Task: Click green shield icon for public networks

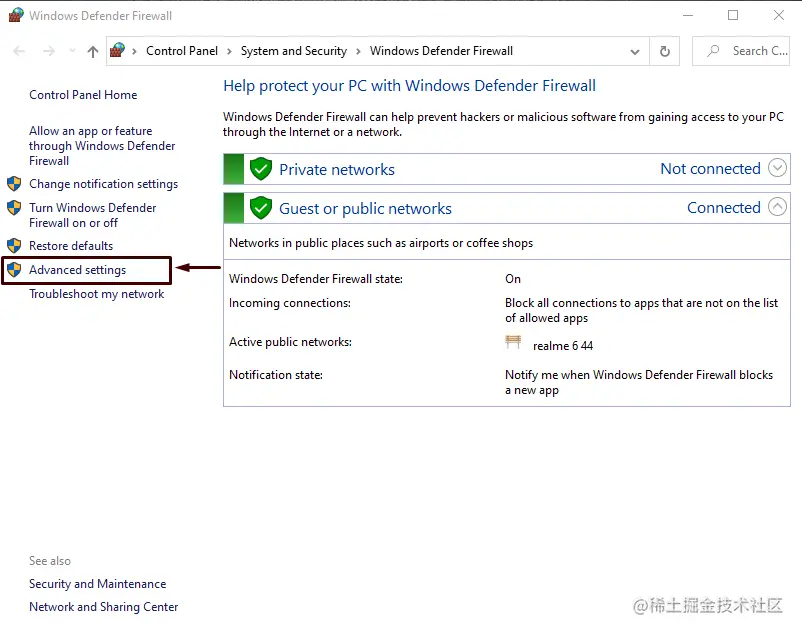Action: coord(261,208)
